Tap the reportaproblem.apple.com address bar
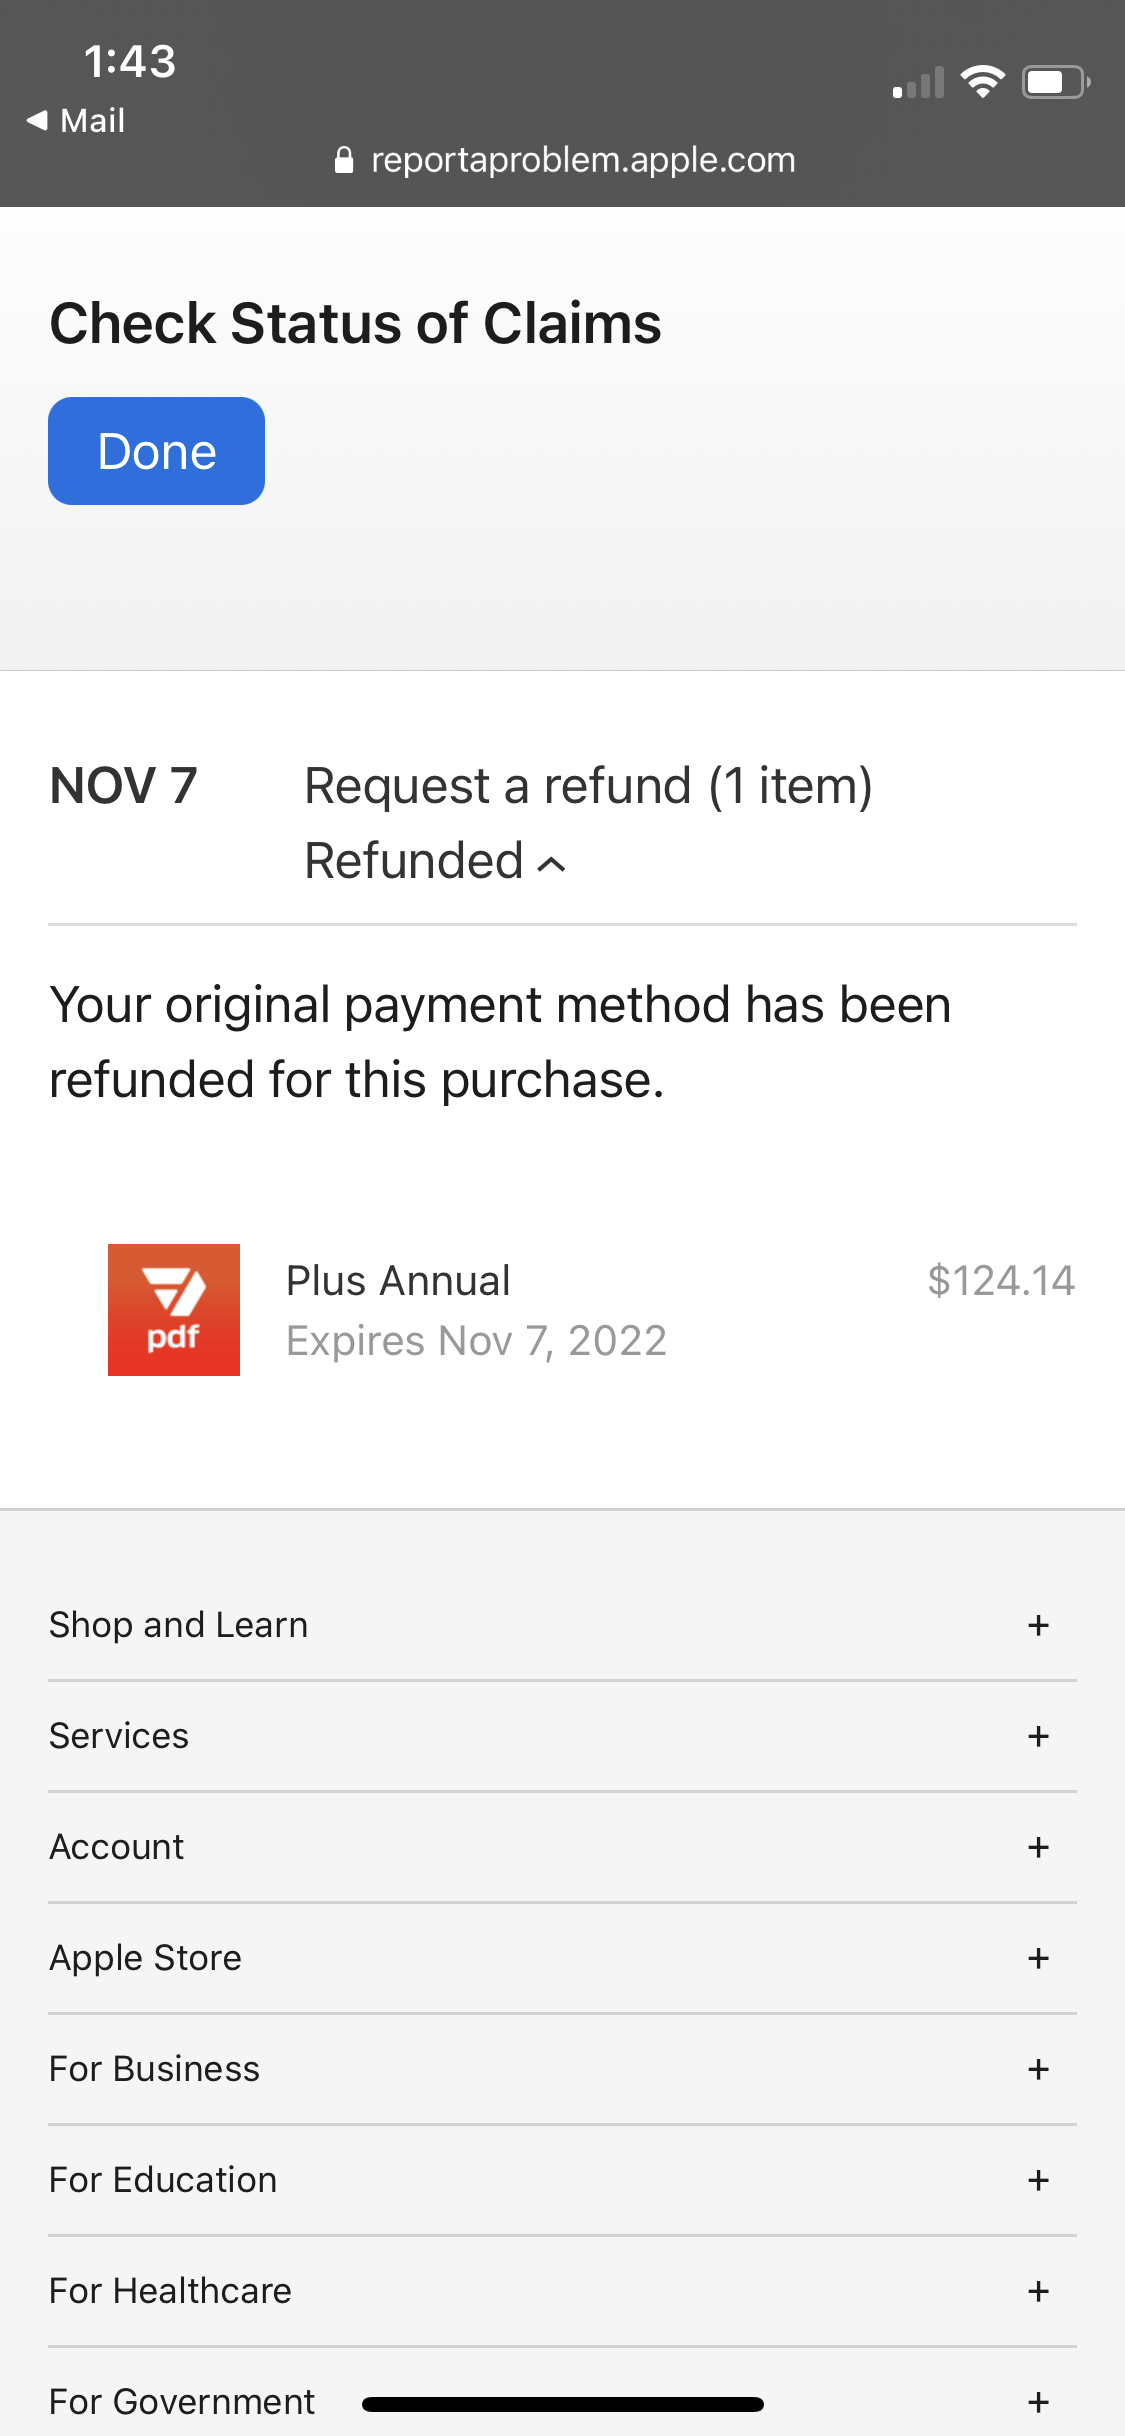 click(x=582, y=160)
